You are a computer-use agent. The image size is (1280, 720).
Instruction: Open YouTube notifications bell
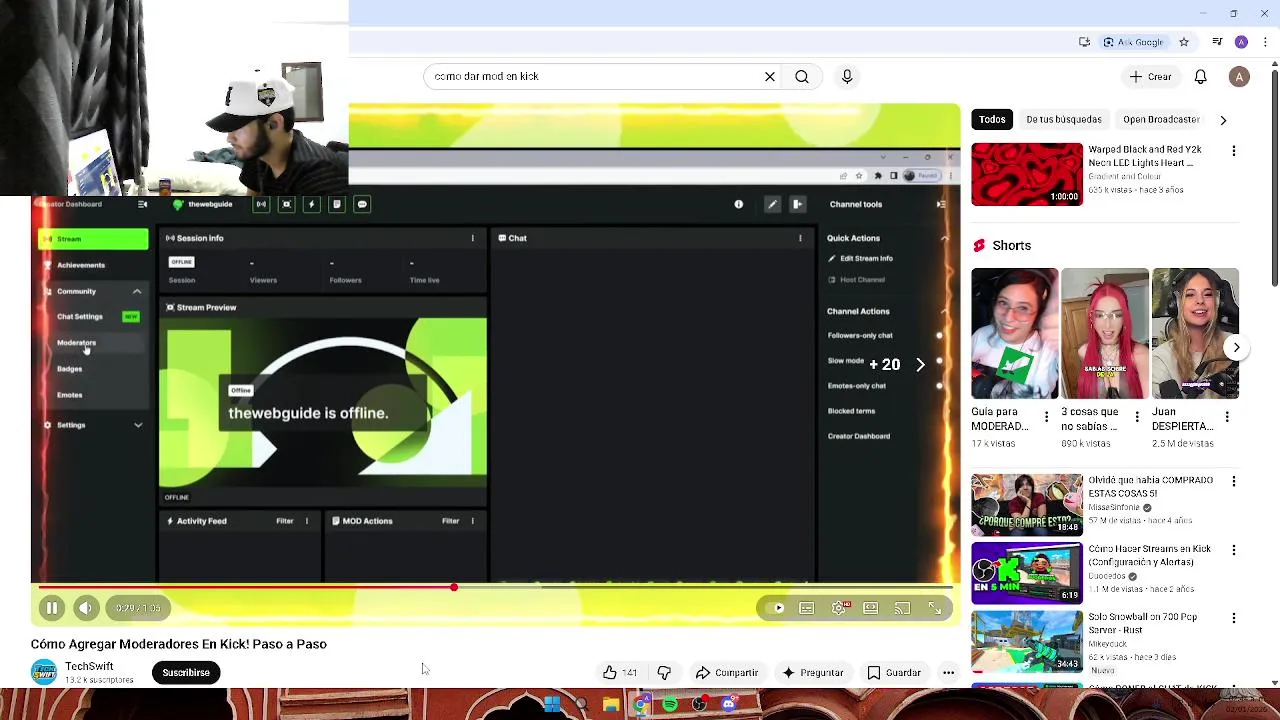click(x=1201, y=76)
